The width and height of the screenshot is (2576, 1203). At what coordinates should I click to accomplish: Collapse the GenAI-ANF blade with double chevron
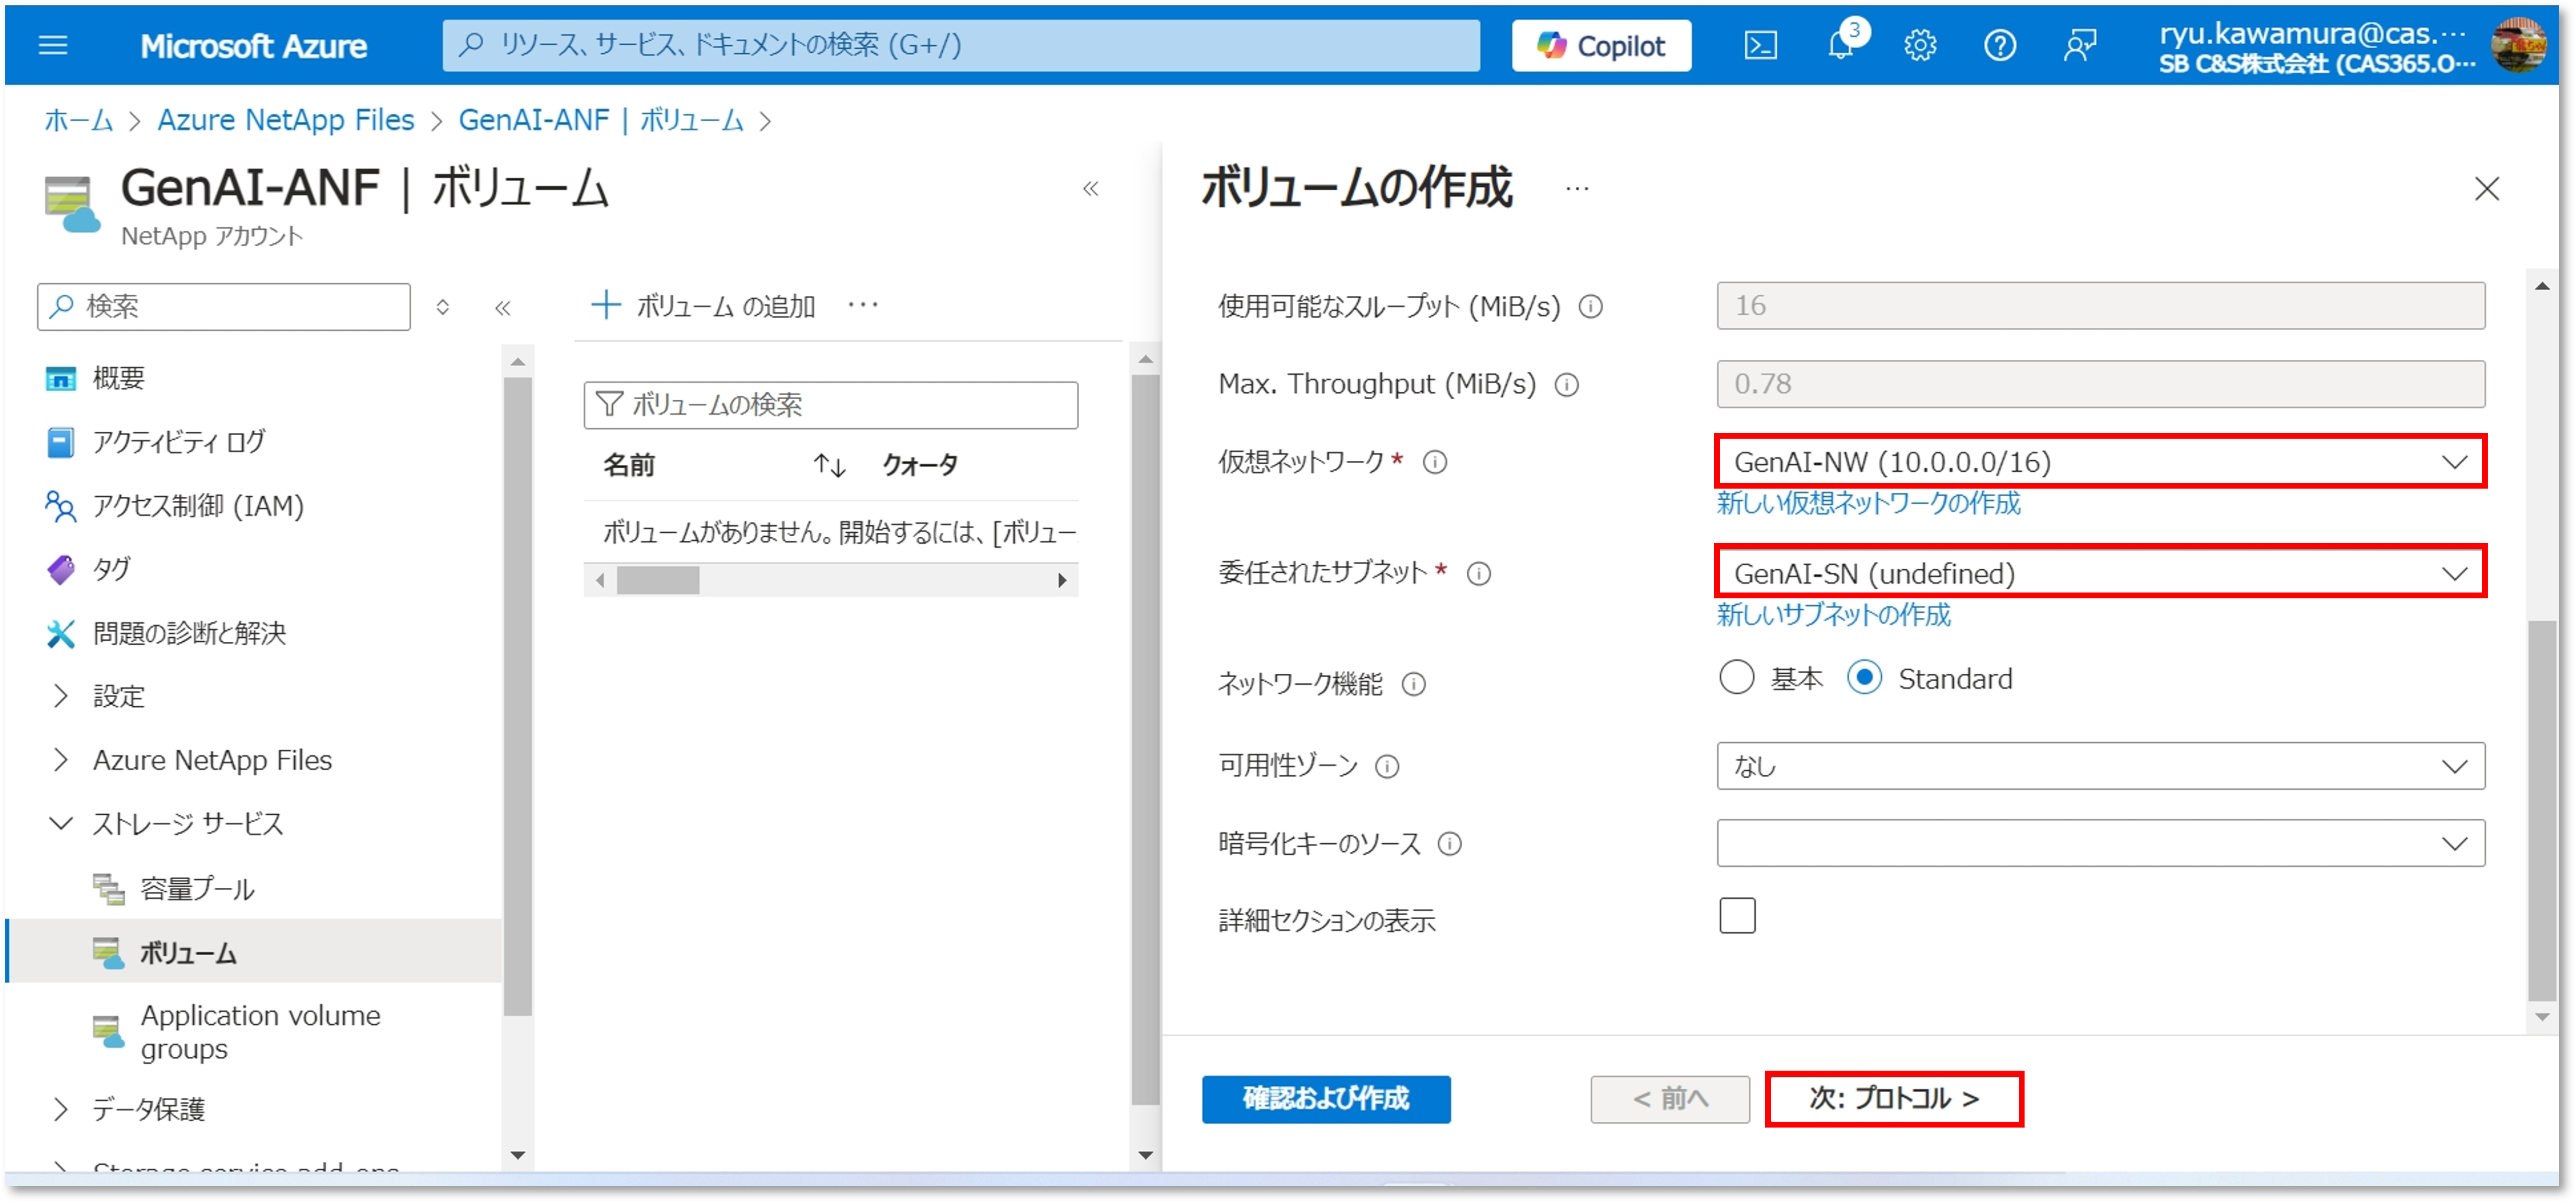1090,188
